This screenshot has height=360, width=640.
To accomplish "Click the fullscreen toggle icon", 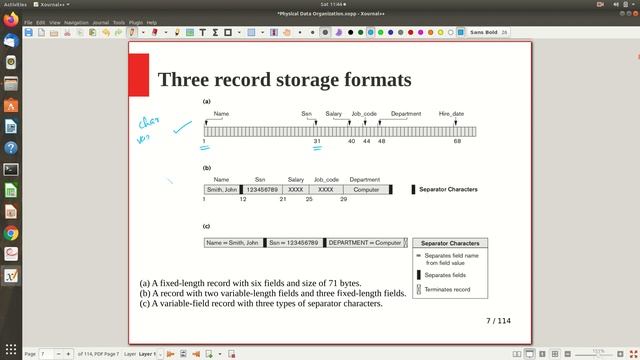I will coord(633,354).
